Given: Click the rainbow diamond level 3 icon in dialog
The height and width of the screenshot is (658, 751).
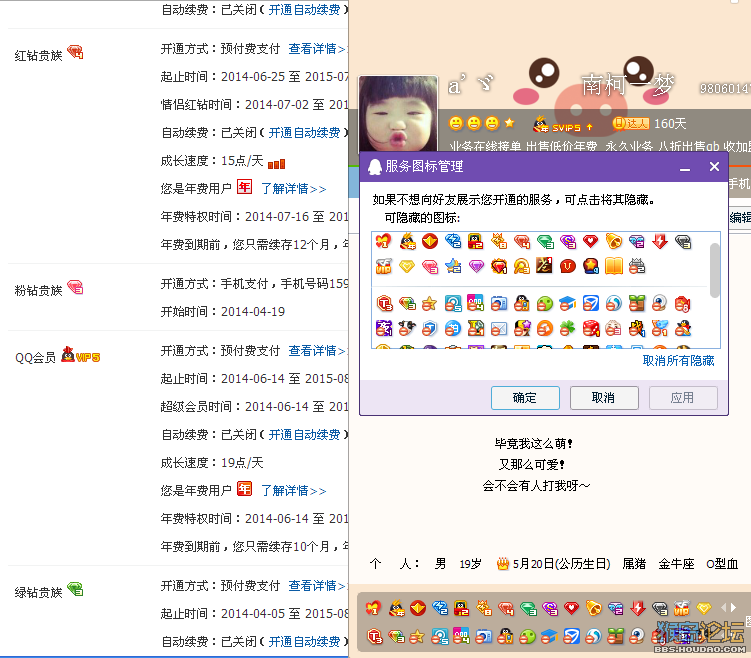Looking at the screenshot, I should pos(407,303).
